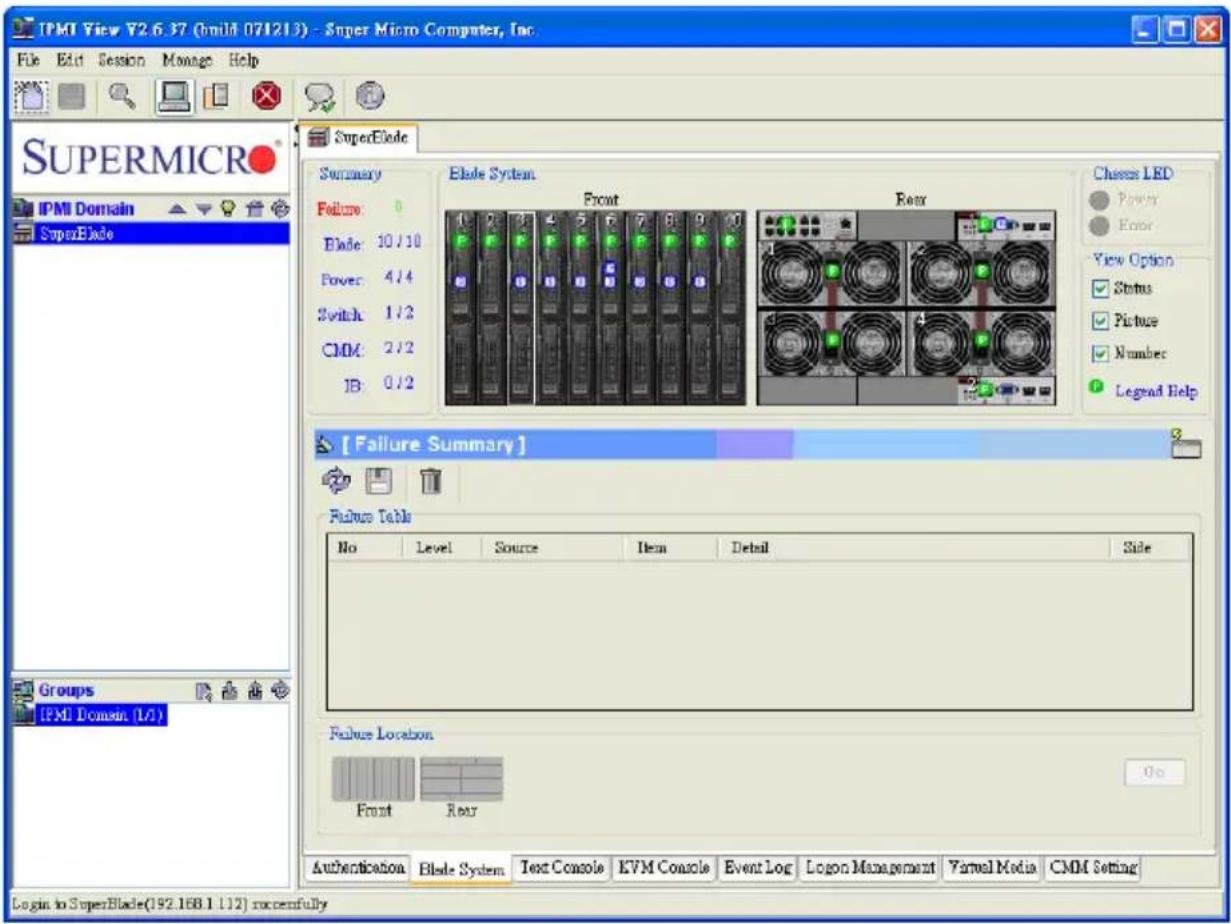Click power supply 4 in Rear view
Viewport: 1231px width, 924px height.
point(984,340)
